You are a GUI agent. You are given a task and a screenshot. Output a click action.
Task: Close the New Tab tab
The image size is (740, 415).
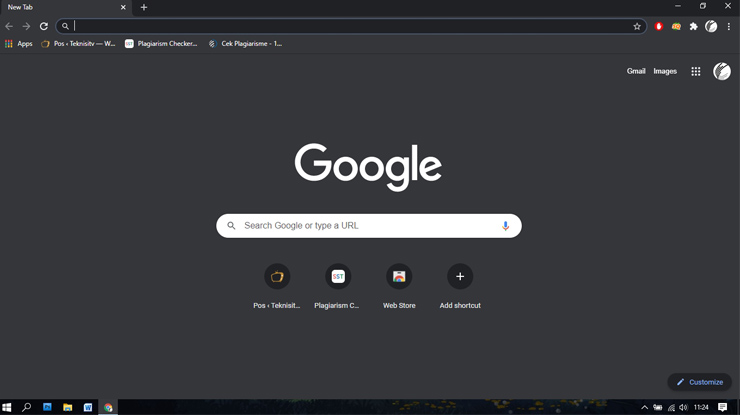pyautogui.click(x=123, y=8)
